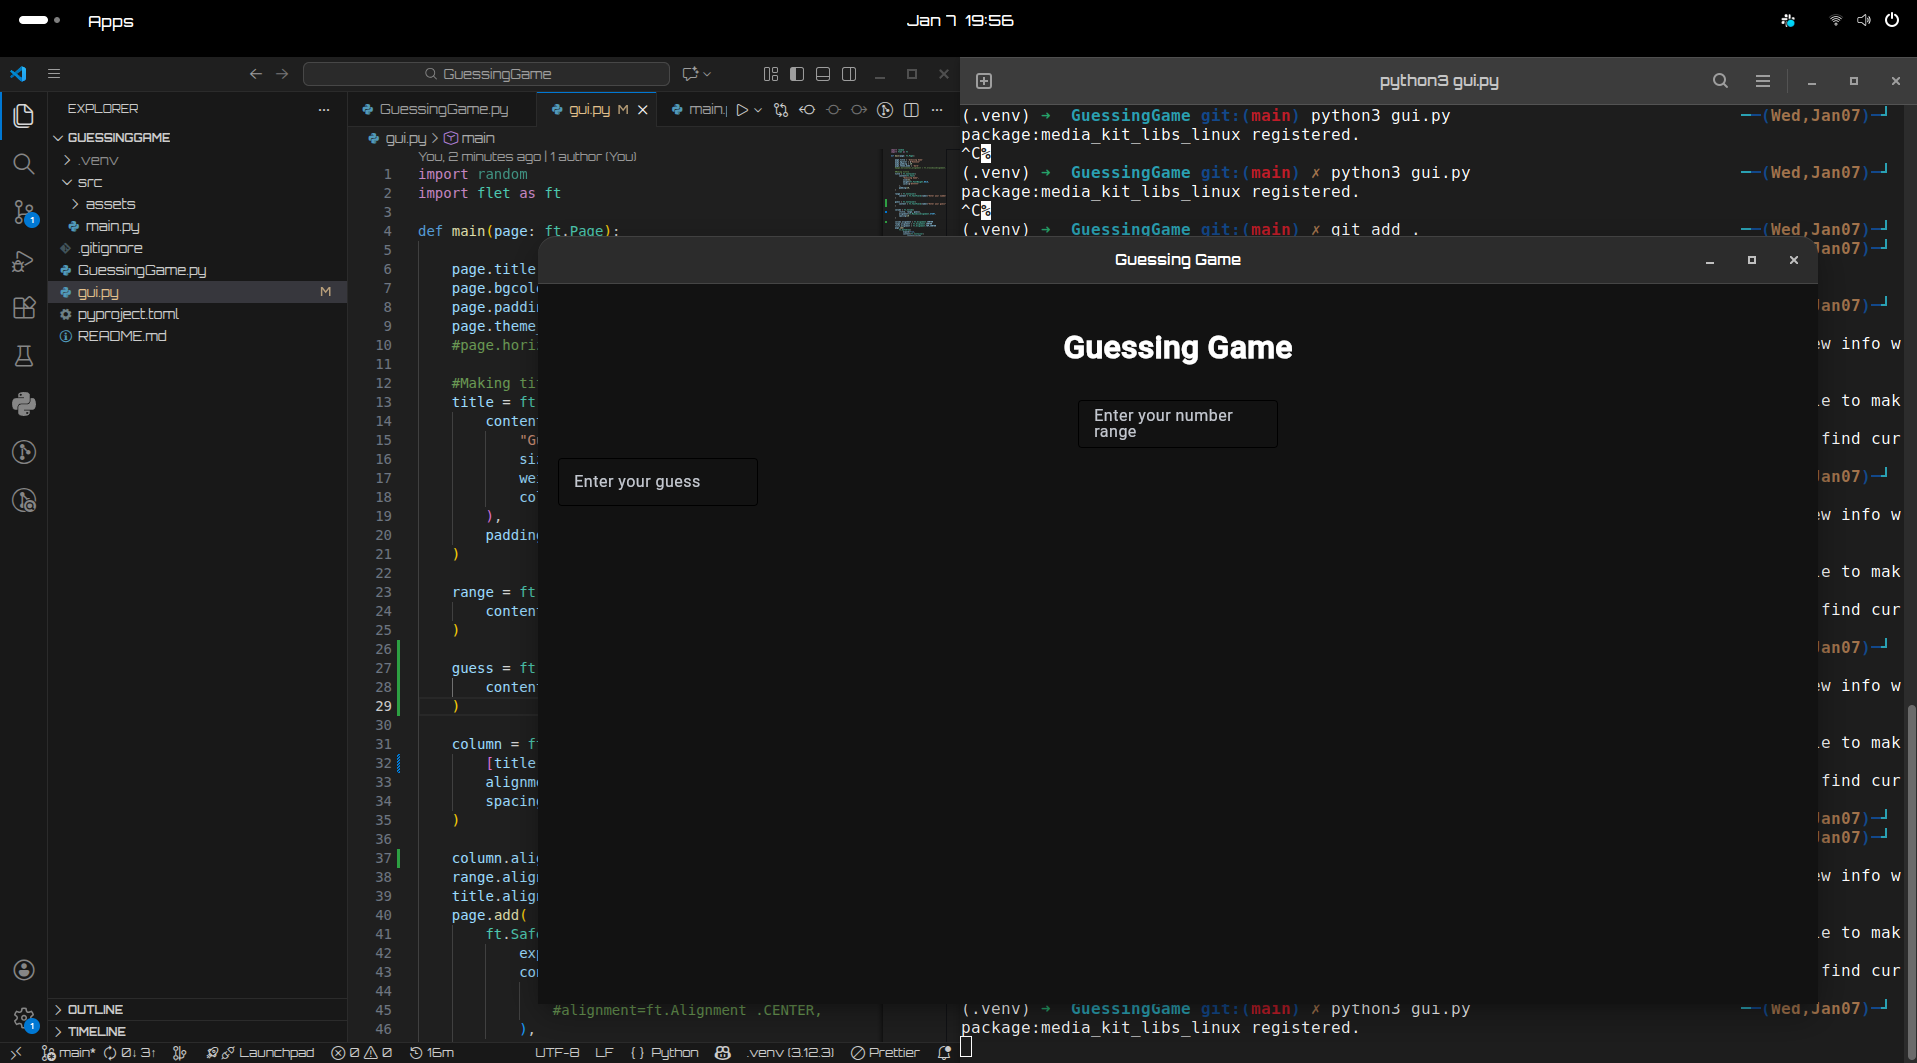Click Launchpad in the status bar
Viewport: 1917px width, 1063px height.
pos(275,1052)
